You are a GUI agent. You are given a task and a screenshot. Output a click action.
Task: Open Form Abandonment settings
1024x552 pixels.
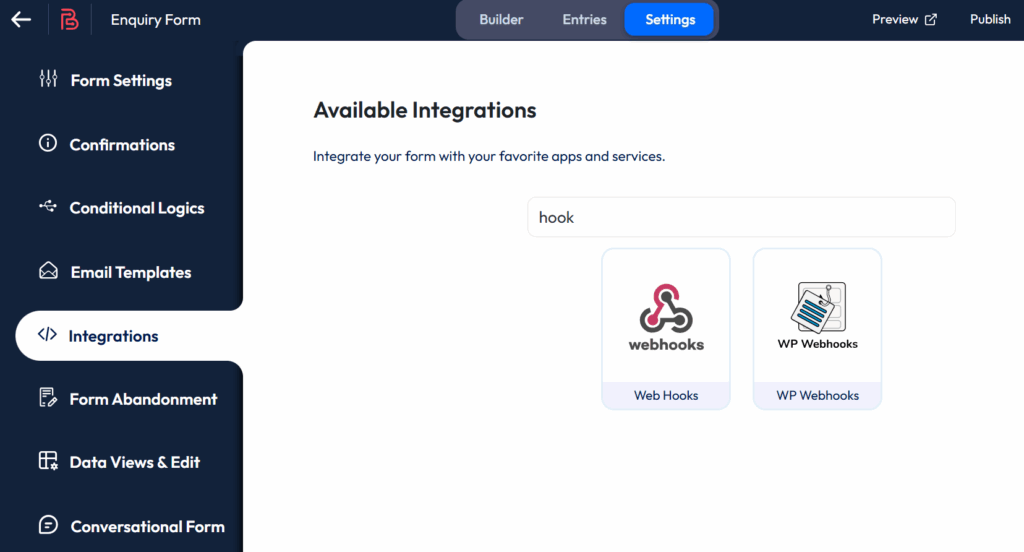point(143,398)
